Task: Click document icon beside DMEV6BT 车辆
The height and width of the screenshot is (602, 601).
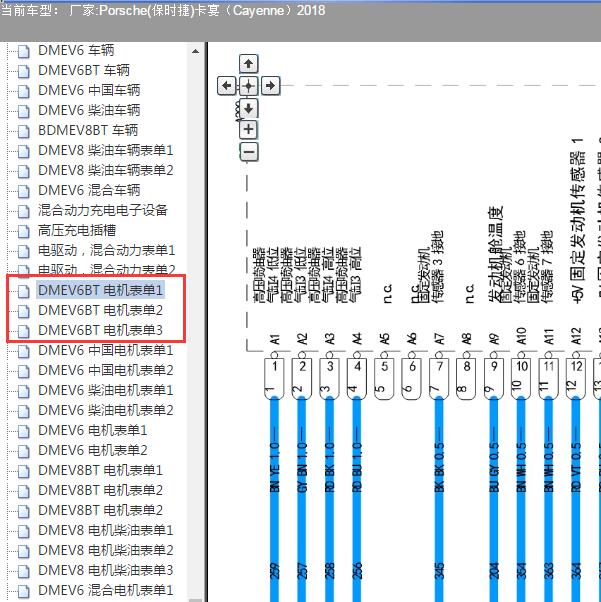Action: tap(24, 71)
